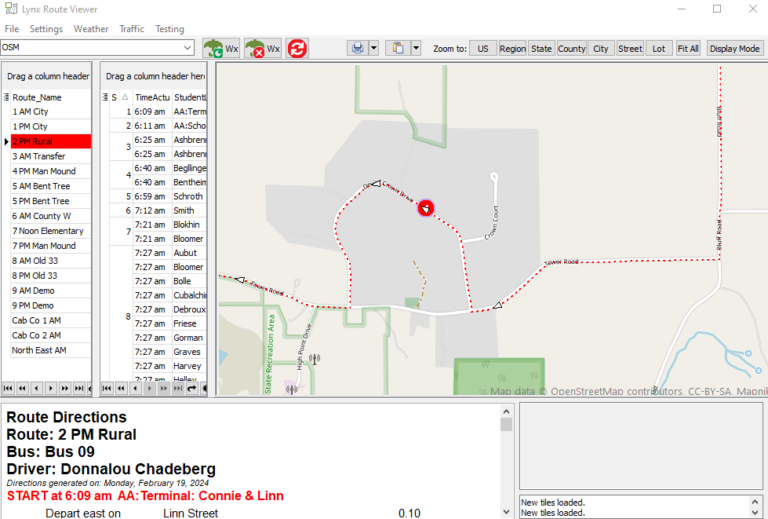Go to last record in route list

click(x=80, y=388)
